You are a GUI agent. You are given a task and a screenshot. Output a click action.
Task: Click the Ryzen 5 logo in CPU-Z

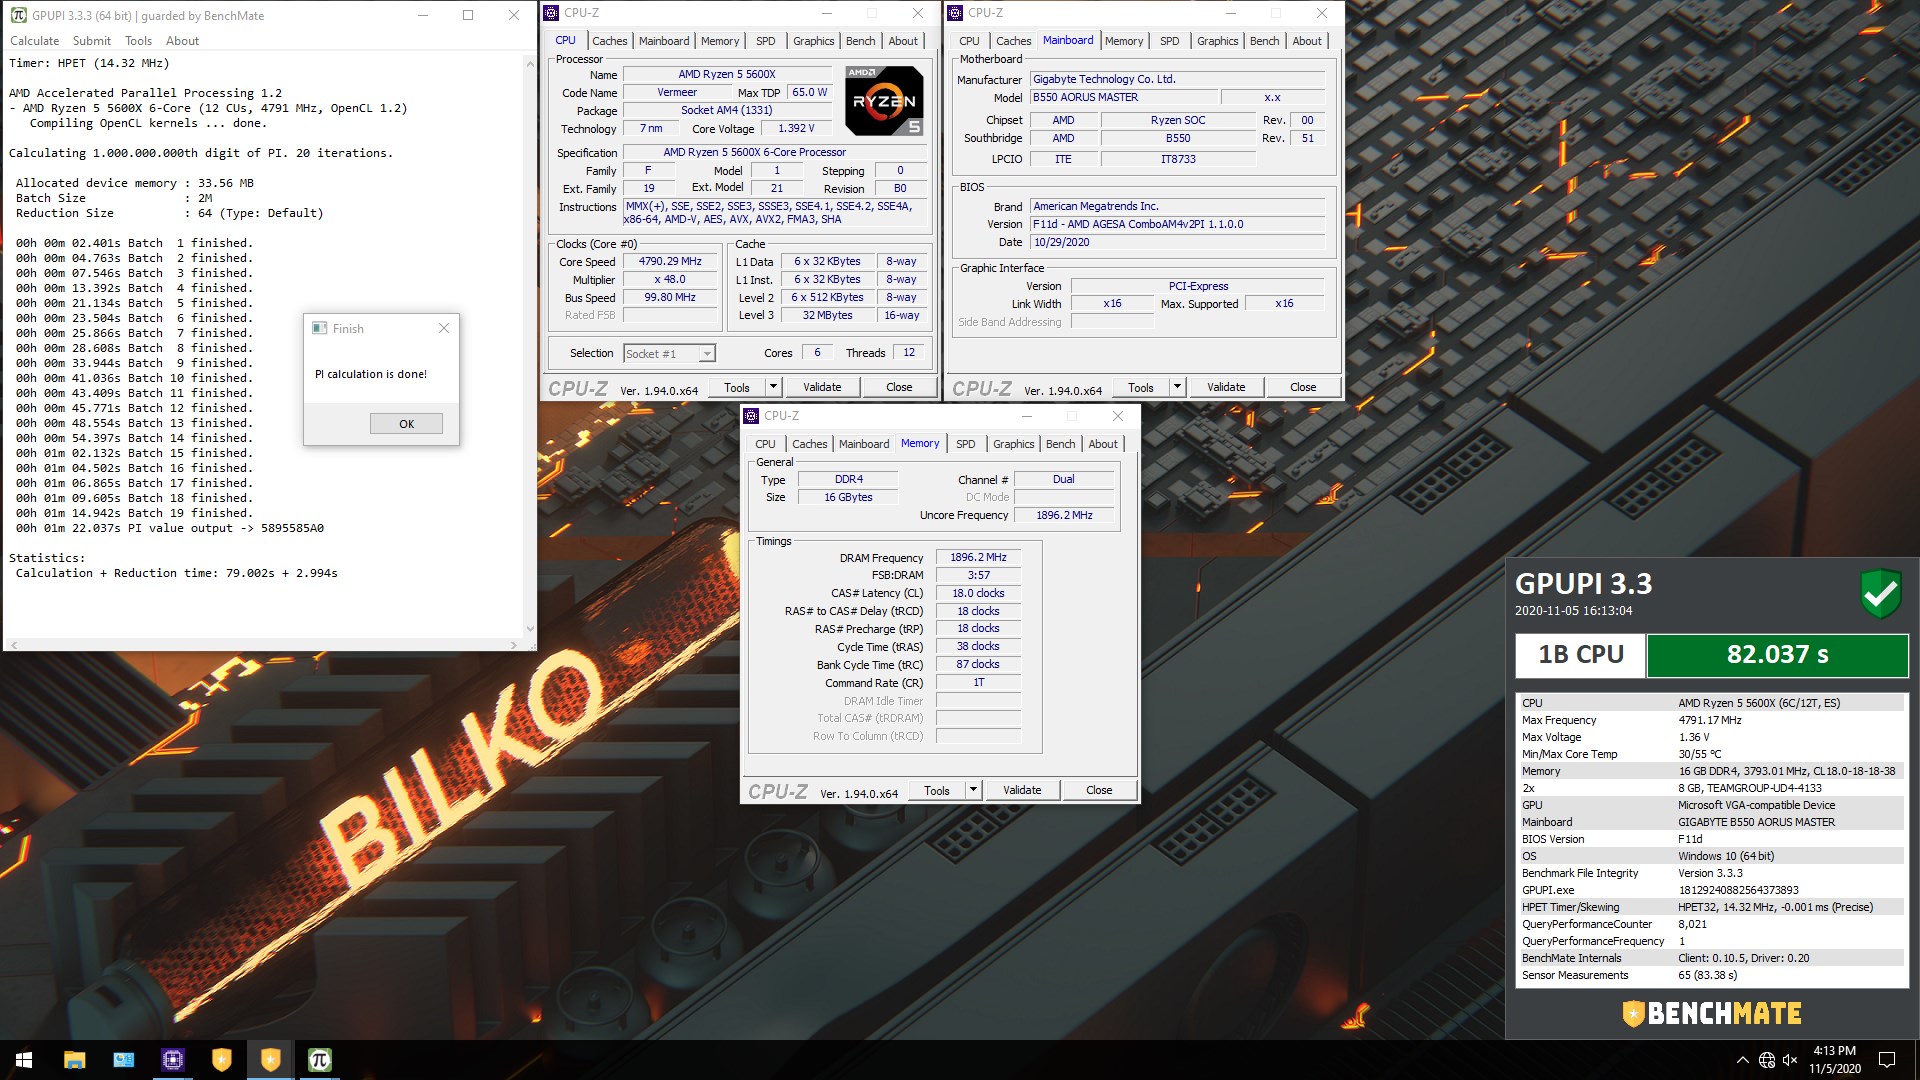click(884, 101)
